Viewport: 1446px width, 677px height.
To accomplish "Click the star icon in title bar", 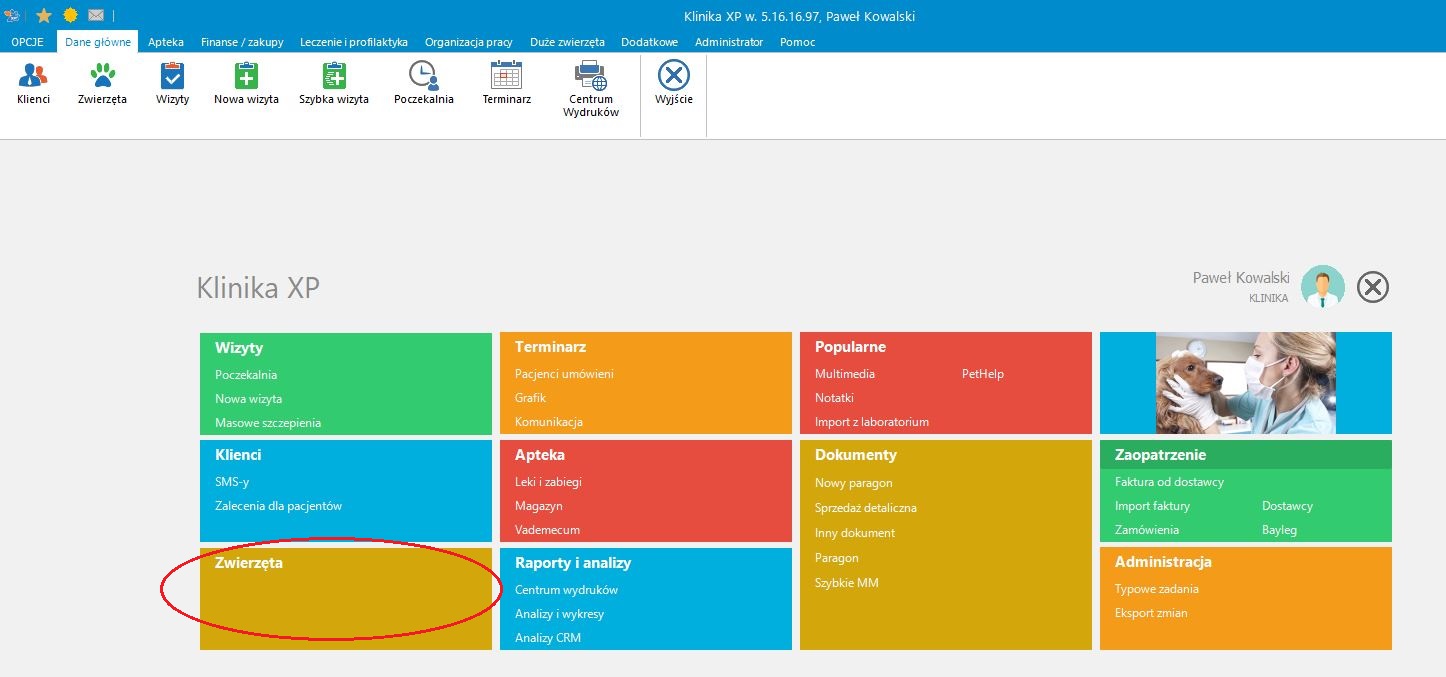I will coord(43,16).
